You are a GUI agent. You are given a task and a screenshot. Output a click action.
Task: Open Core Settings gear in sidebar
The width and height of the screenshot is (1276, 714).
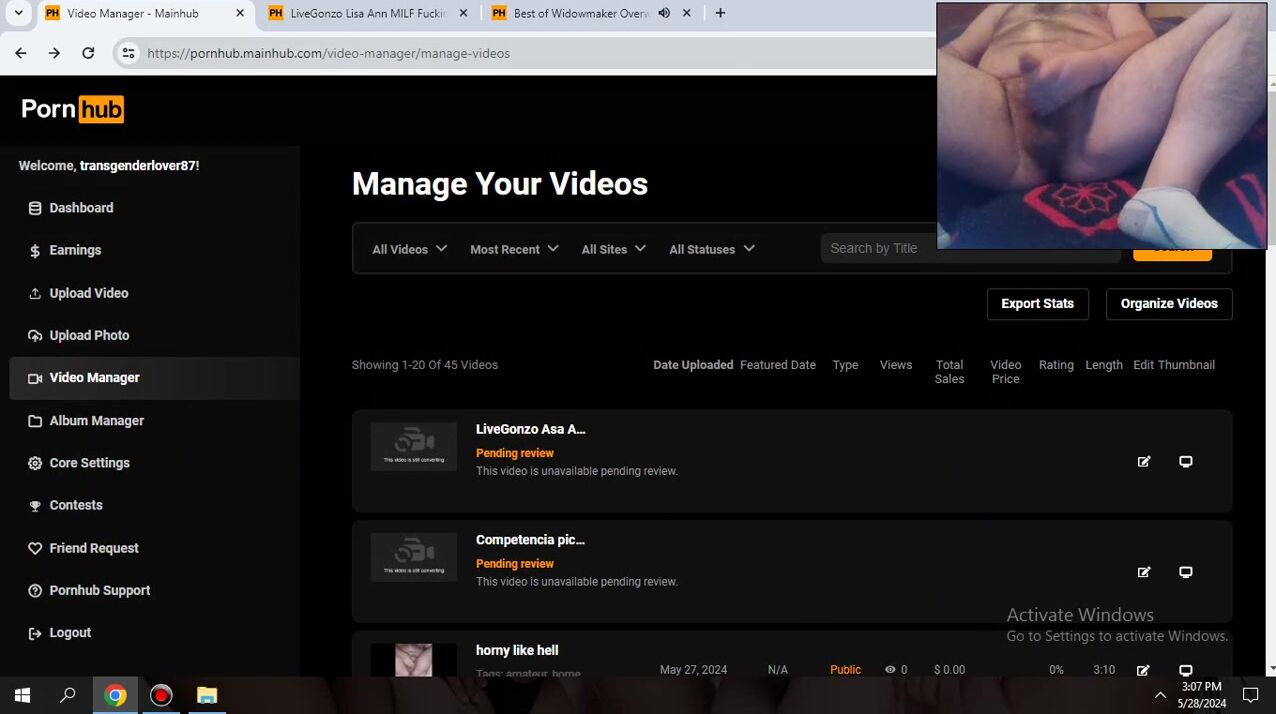click(x=35, y=463)
